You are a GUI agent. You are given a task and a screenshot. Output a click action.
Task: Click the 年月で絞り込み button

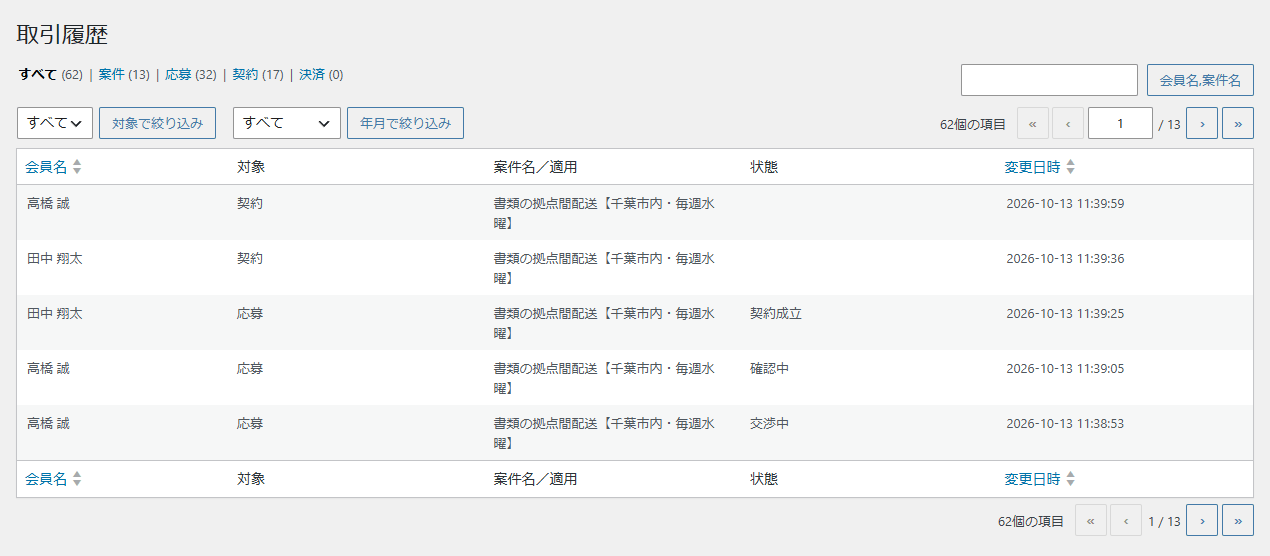tap(405, 123)
